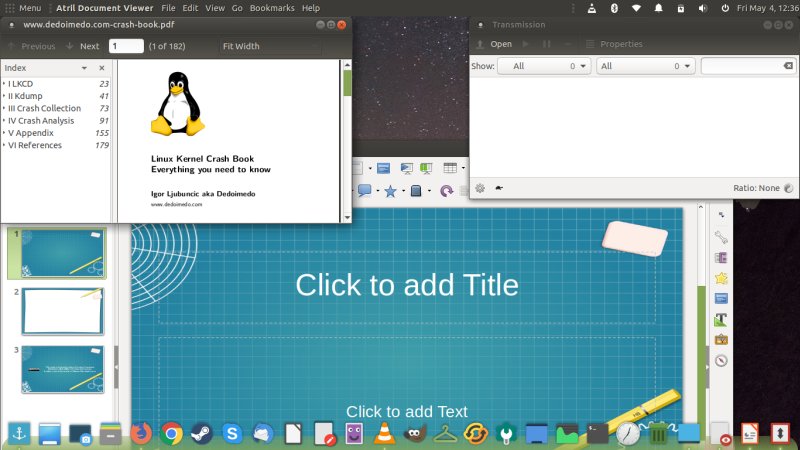Launch GIMP from the dock

(x=415, y=434)
